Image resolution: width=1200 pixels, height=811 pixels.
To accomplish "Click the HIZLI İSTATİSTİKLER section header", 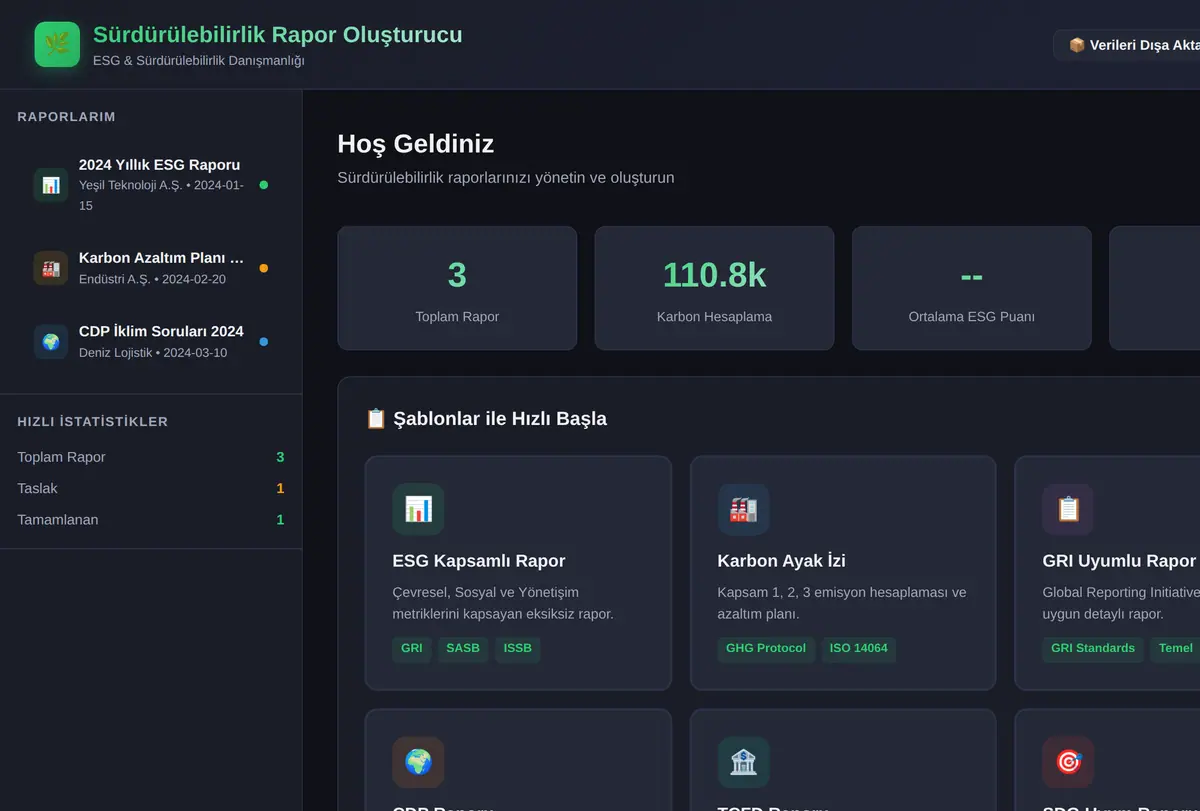I will (x=93, y=422).
